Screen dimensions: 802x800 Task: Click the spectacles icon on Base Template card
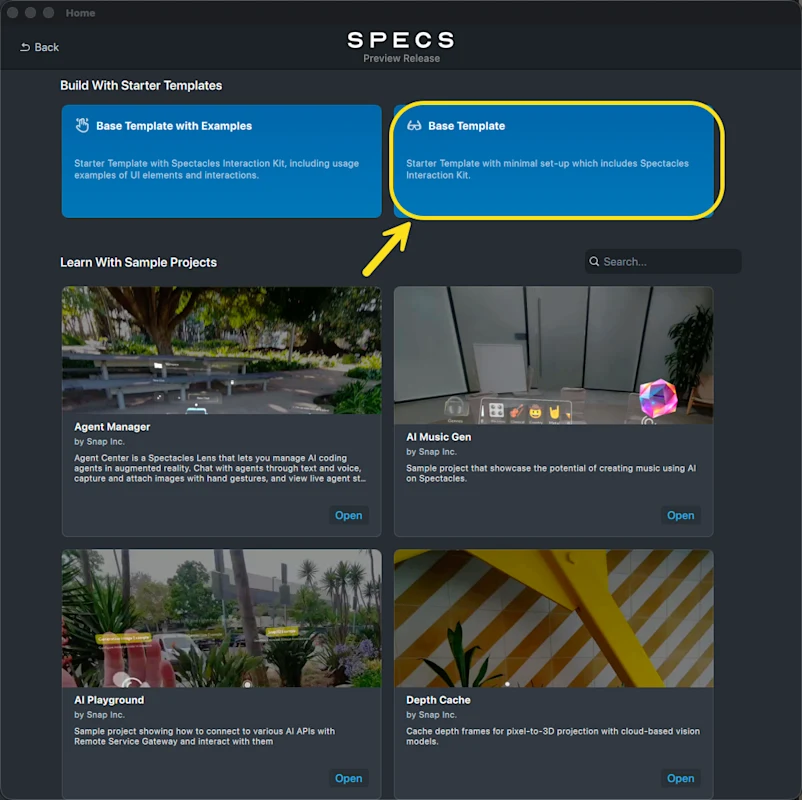414,126
